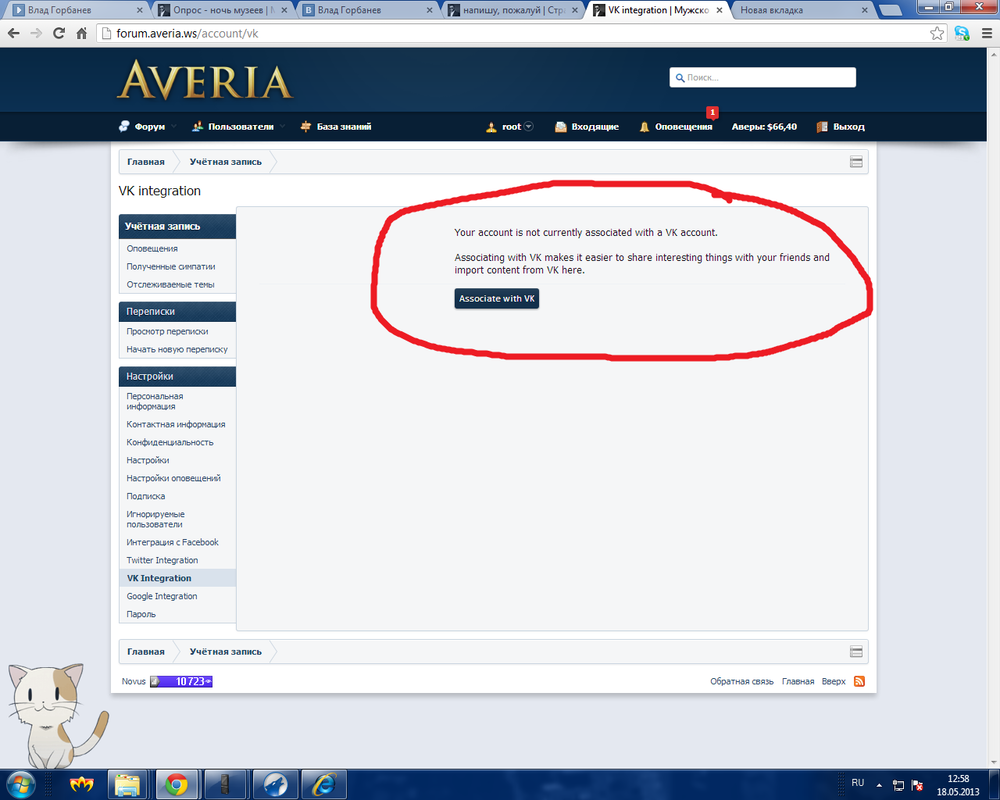Switch to the Новая вкладка tab
Image resolution: width=1000 pixels, height=800 pixels.
coord(790,10)
